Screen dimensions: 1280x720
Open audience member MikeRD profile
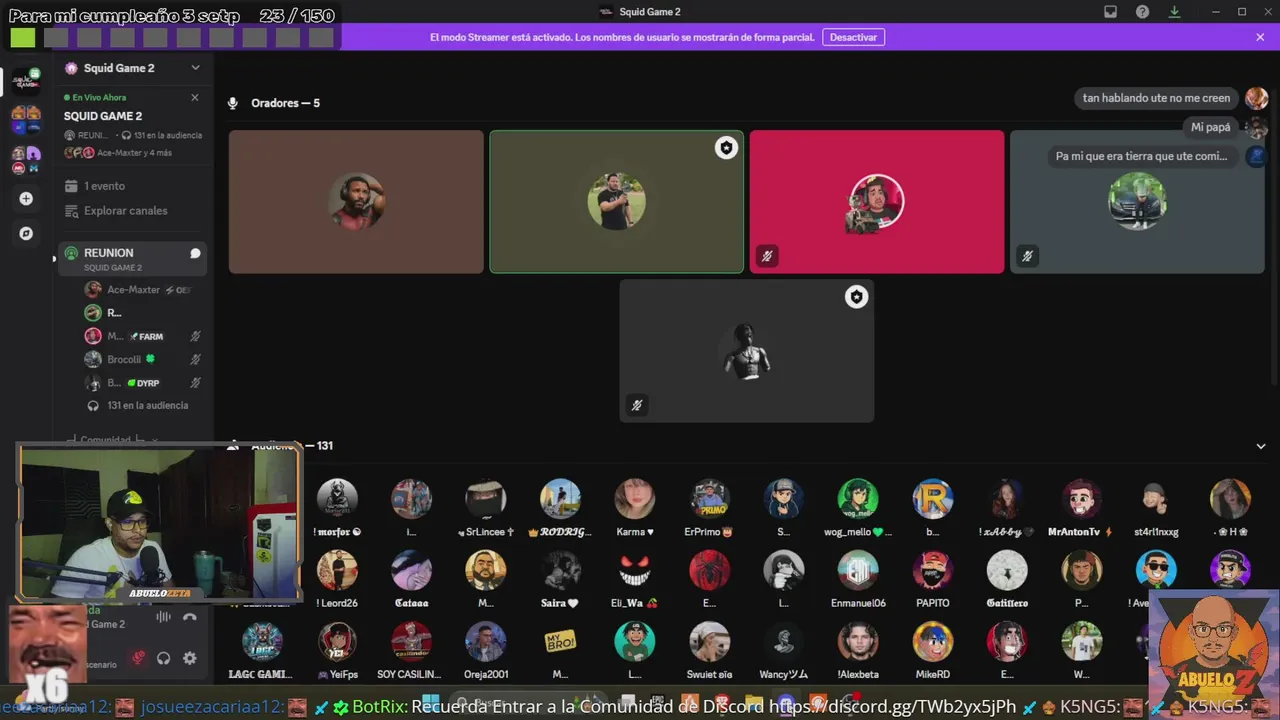pyautogui.click(x=932, y=650)
